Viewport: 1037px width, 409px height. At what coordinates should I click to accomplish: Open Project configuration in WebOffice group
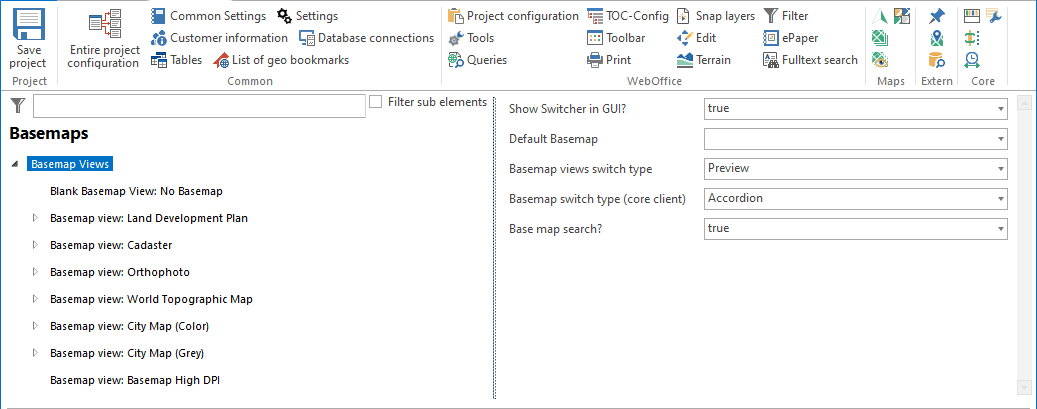[513, 16]
